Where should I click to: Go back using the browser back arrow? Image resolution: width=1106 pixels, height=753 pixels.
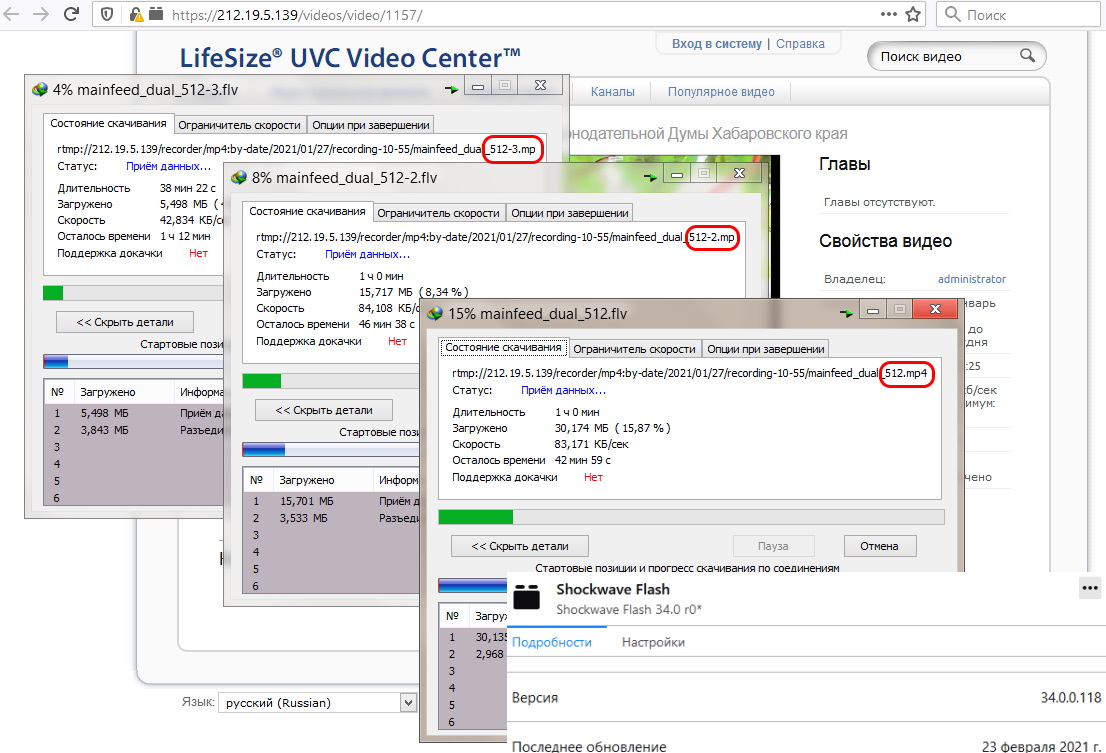[11, 14]
